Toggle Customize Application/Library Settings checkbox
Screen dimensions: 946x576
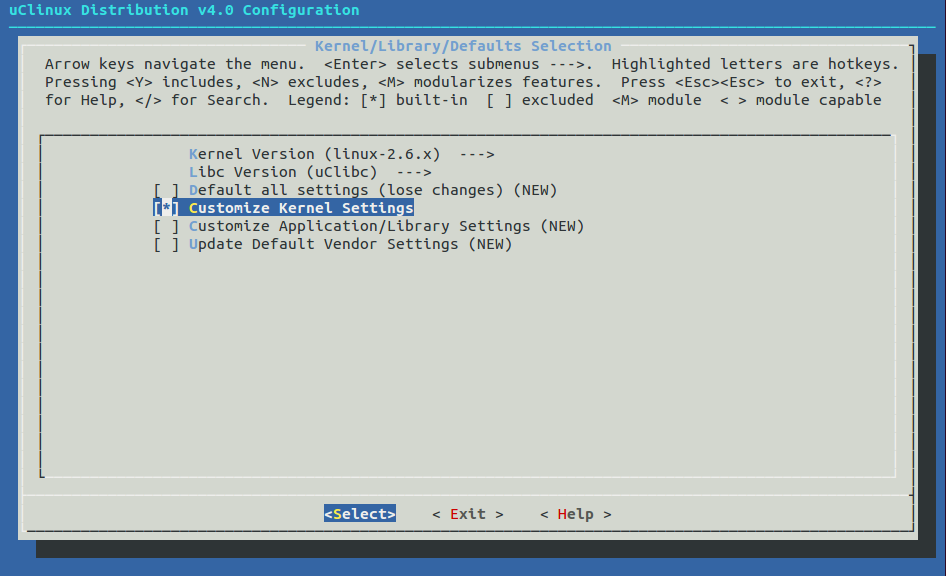pyautogui.click(x=166, y=226)
